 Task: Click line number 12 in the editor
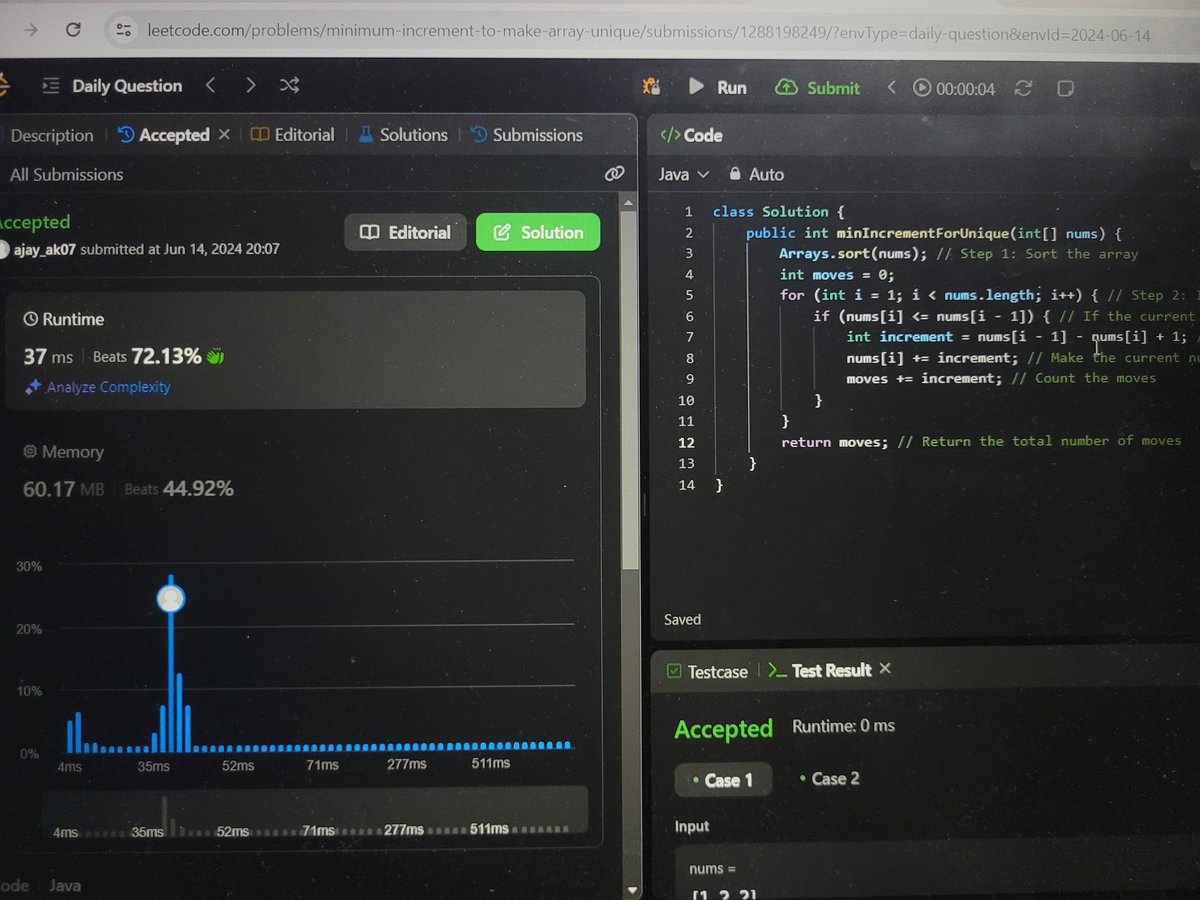(x=687, y=442)
